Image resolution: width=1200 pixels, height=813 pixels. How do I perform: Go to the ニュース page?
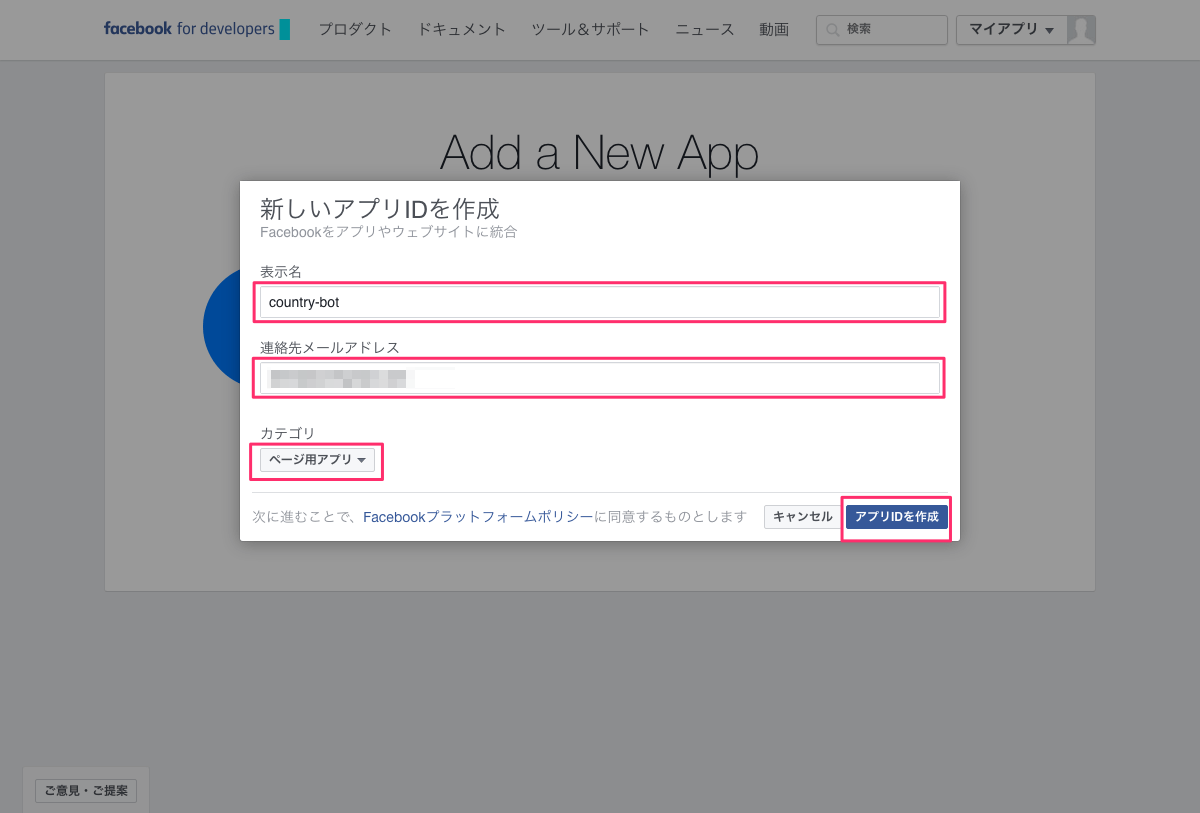pos(704,30)
